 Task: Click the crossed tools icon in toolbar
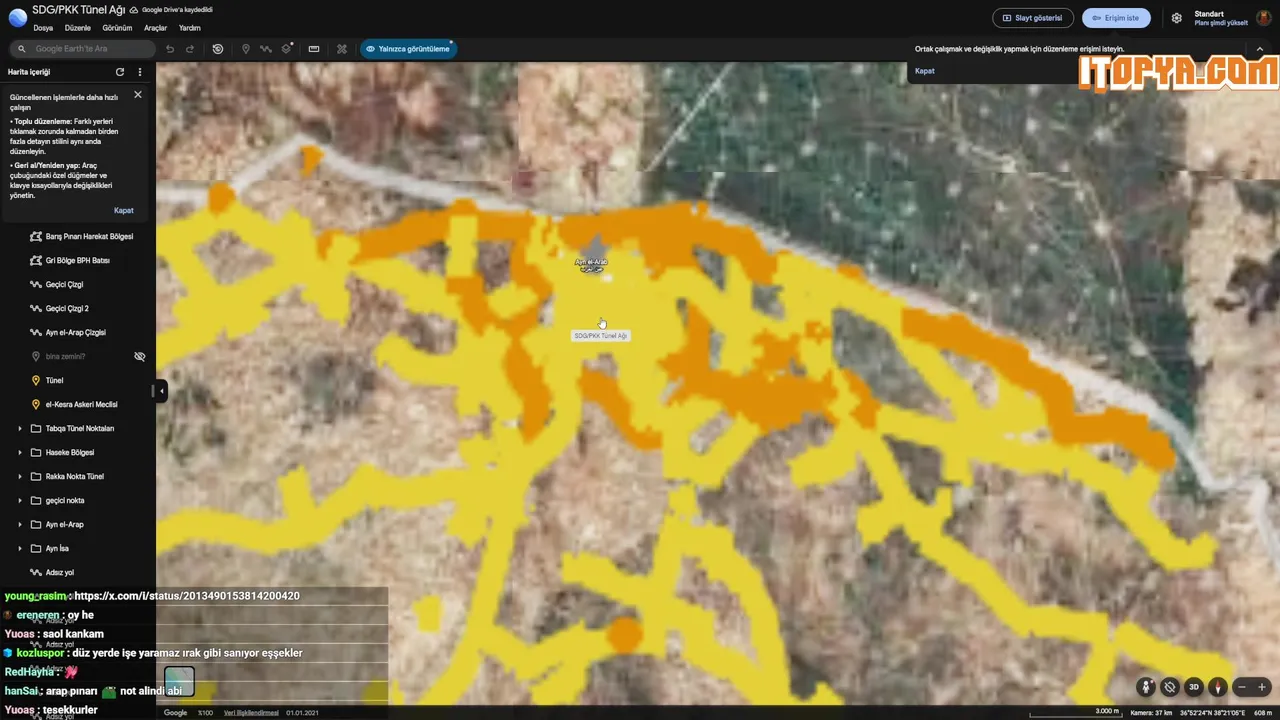342,49
